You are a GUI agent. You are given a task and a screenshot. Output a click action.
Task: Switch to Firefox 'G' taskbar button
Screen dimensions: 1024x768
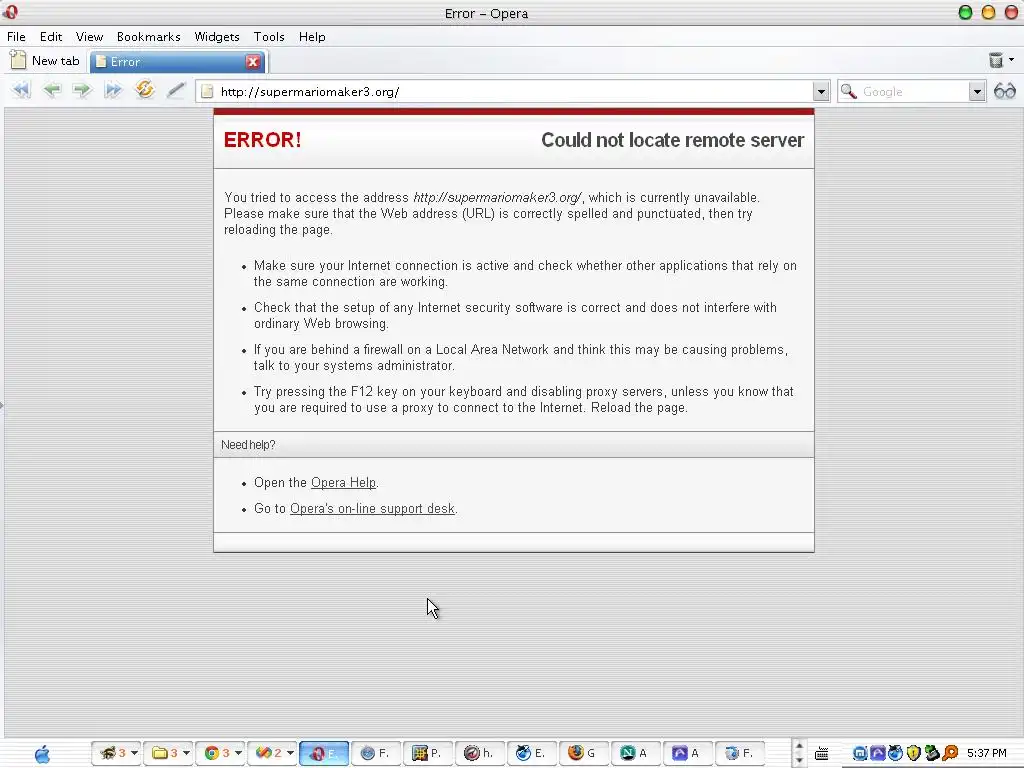[583, 753]
